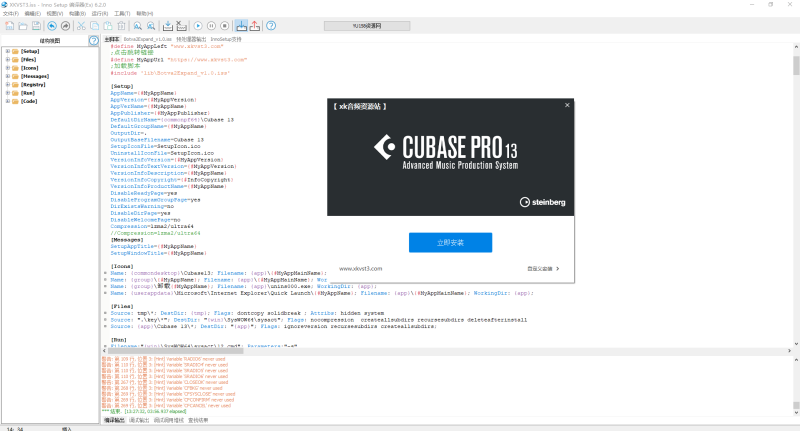The height and width of the screenshot is (431, 800).
Task: Switch to the Botva2Expand_v1.0.iss tab
Action: click(147, 39)
